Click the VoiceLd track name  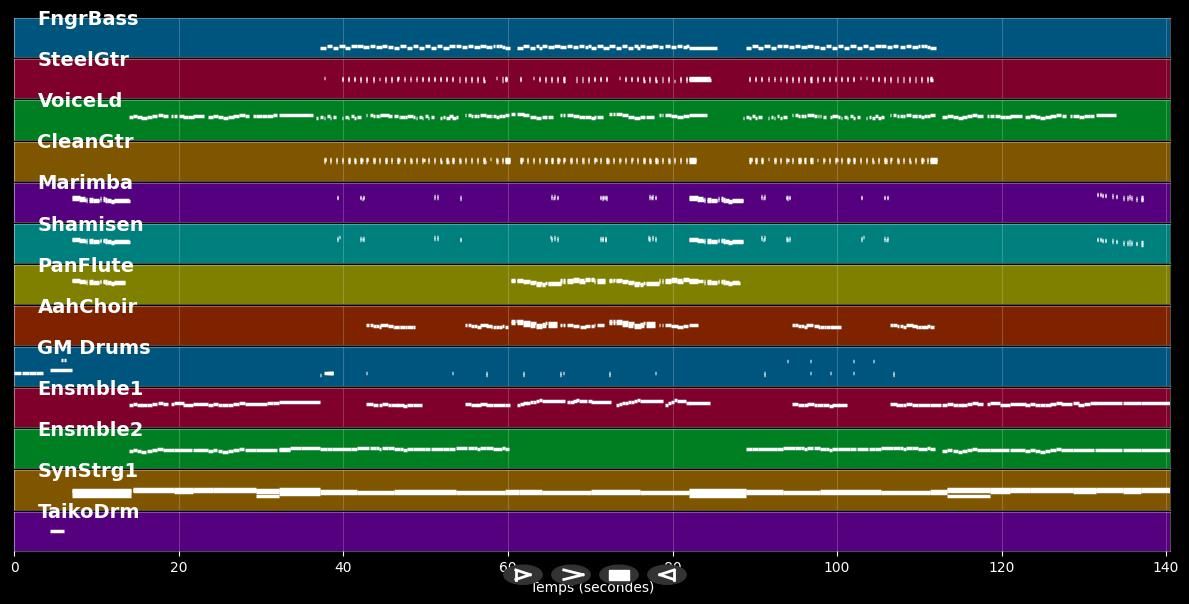click(x=80, y=101)
